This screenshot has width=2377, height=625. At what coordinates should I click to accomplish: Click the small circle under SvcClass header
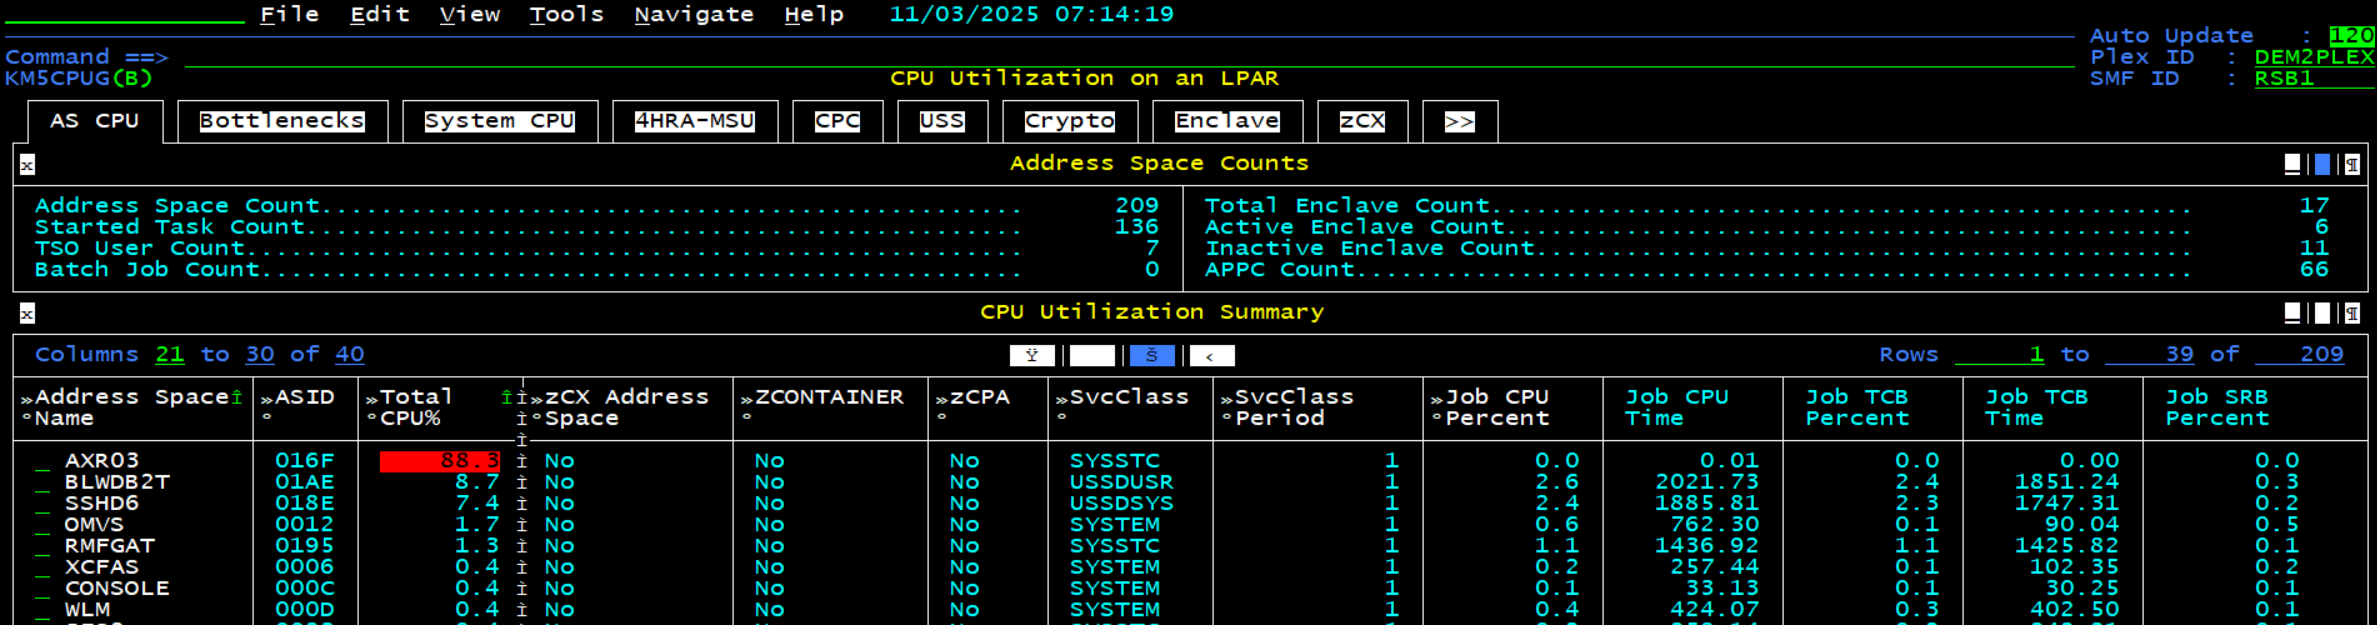[1062, 418]
